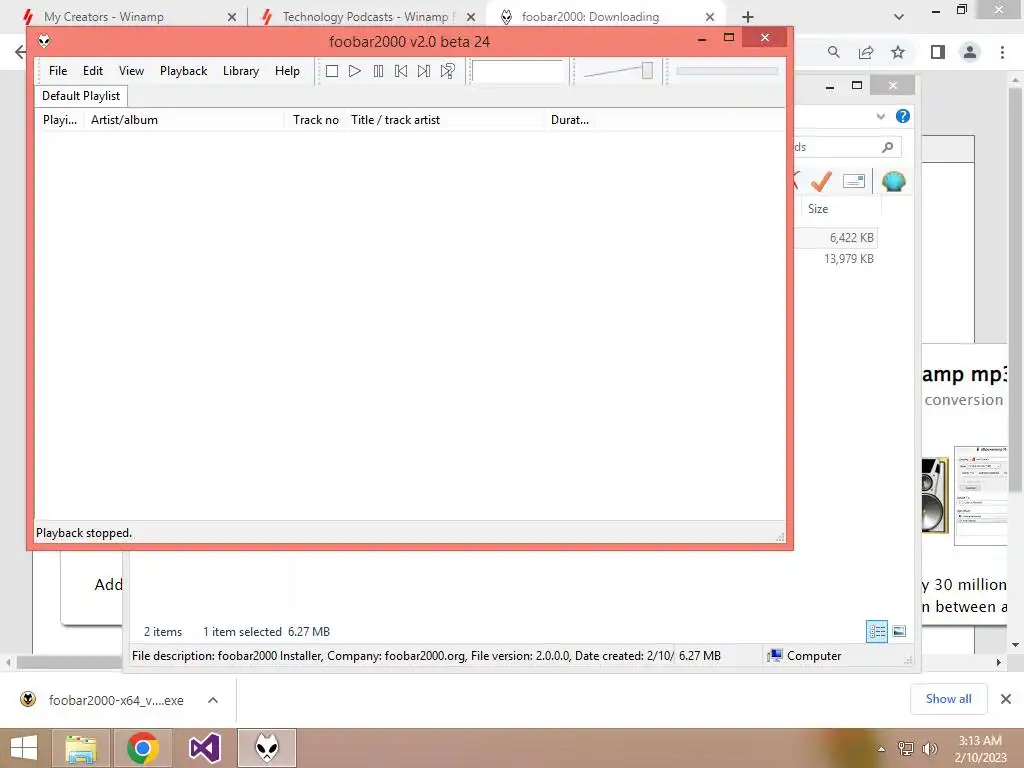Click the Stop playback button in foobar2000
Viewport: 1024px width, 768px height.
(332, 71)
